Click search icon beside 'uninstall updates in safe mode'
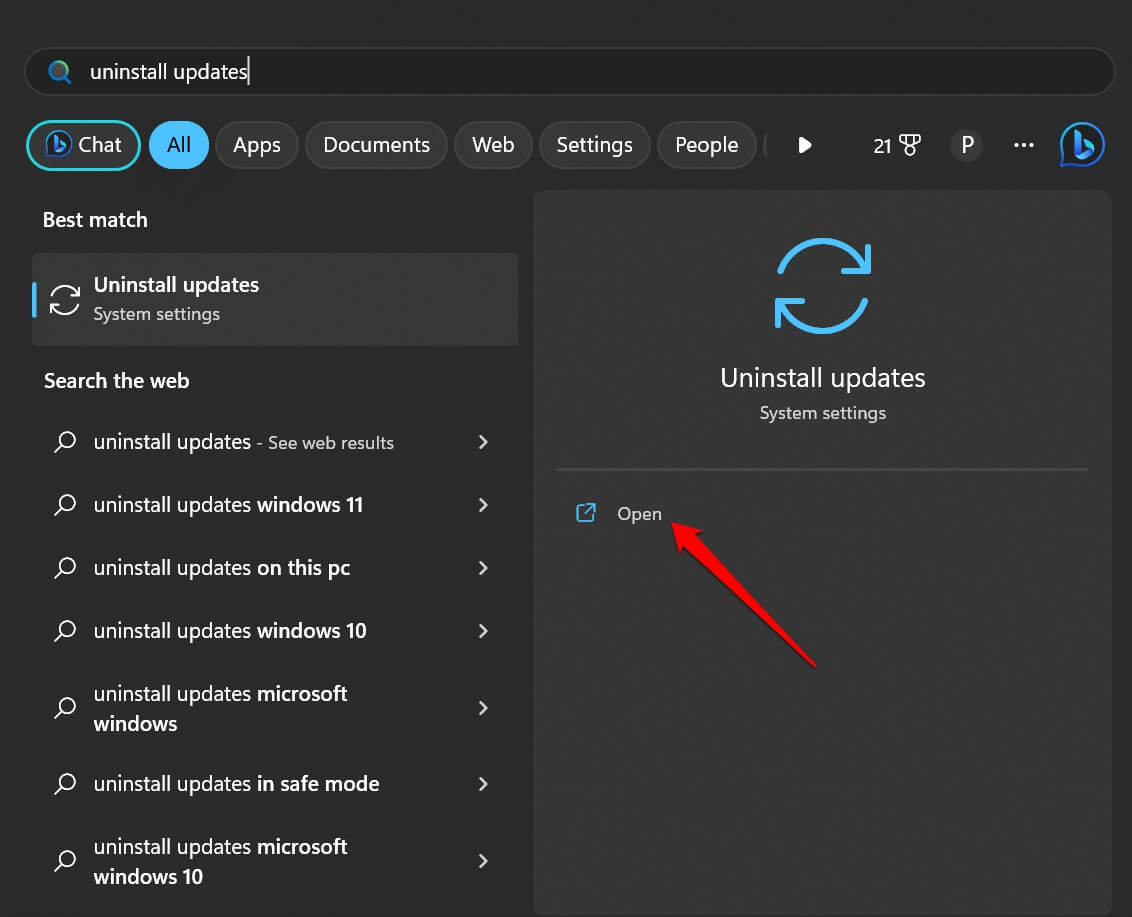The width and height of the screenshot is (1132, 917). pos(65,783)
